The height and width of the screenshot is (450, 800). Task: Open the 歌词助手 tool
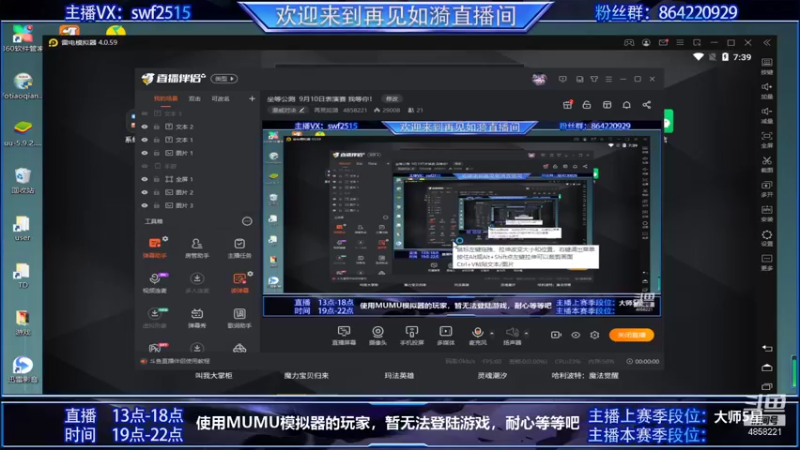tap(239, 317)
